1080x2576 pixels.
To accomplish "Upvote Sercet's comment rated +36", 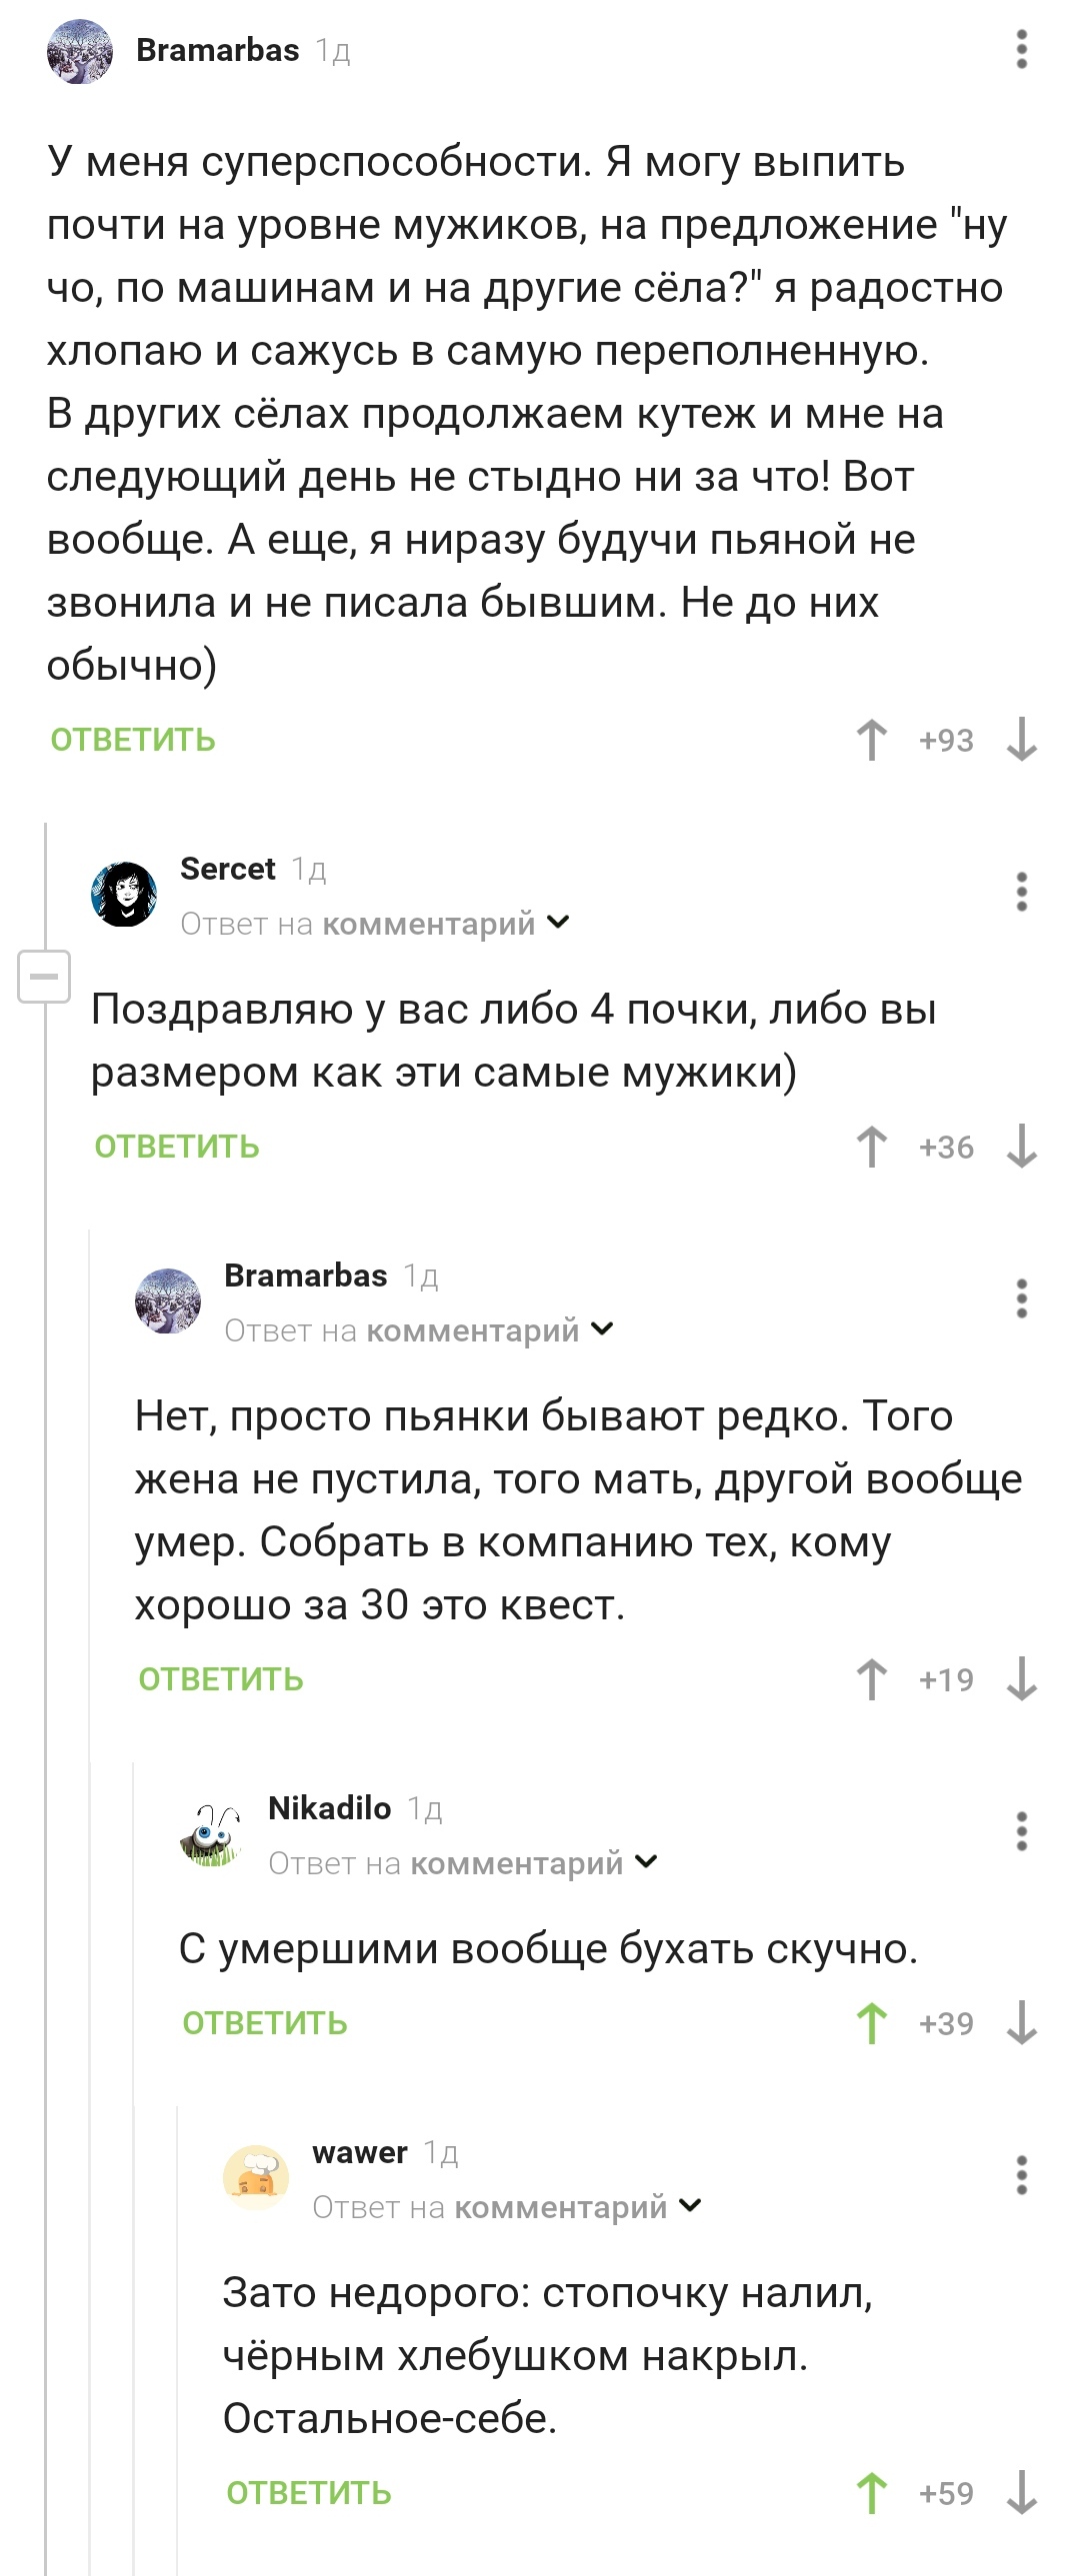I will pos(871,1147).
